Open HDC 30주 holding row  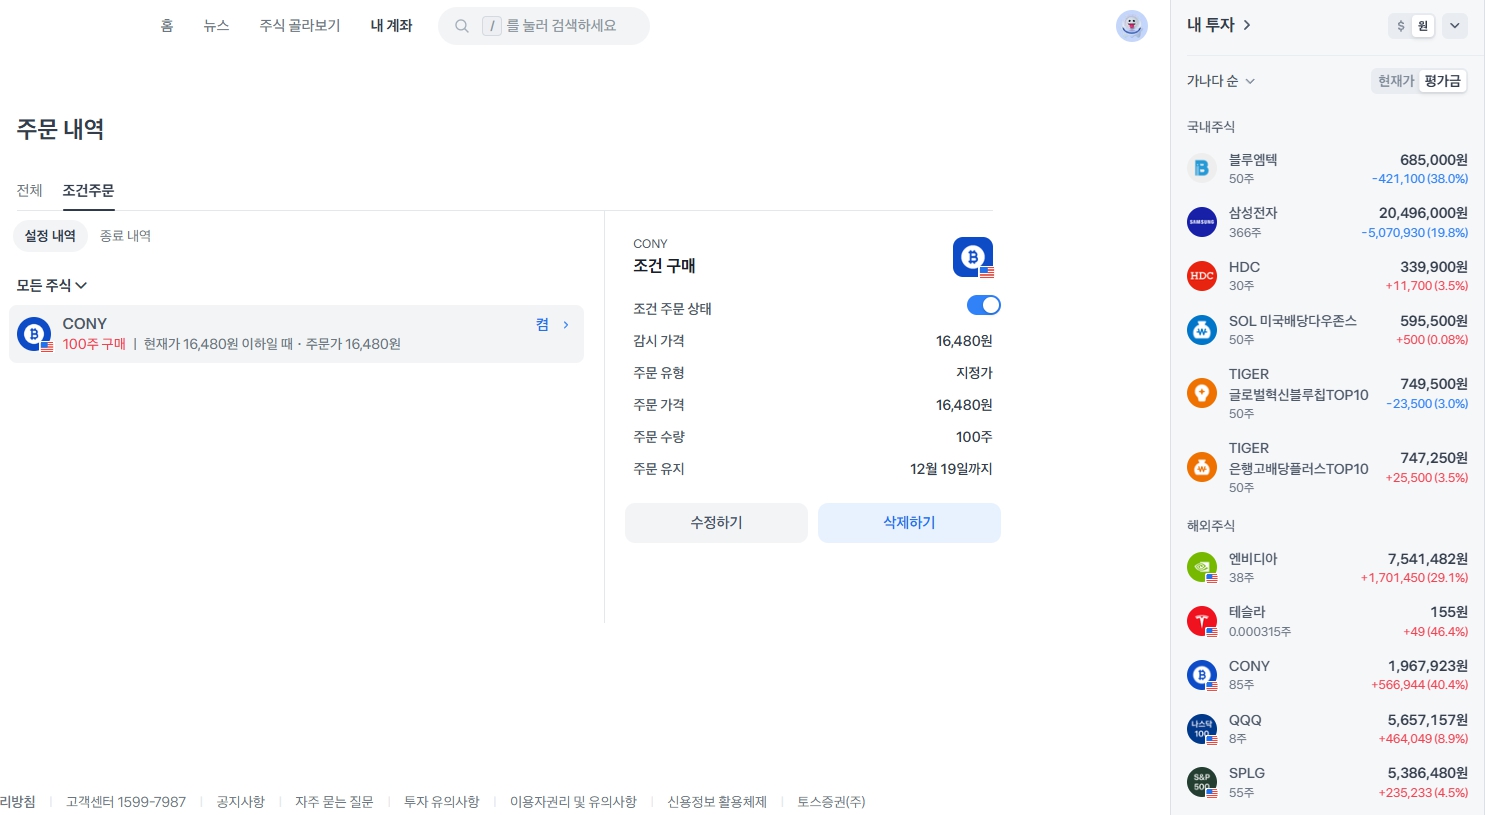coord(1327,276)
